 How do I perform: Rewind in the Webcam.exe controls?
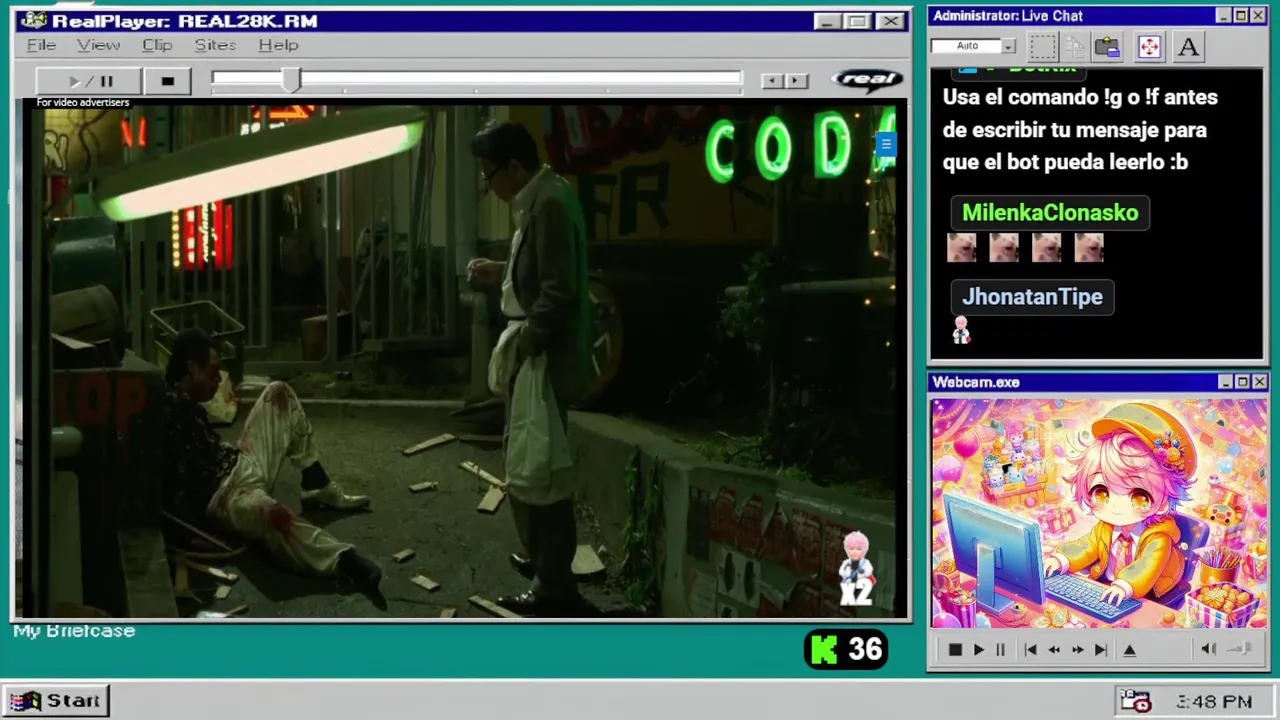1054,650
